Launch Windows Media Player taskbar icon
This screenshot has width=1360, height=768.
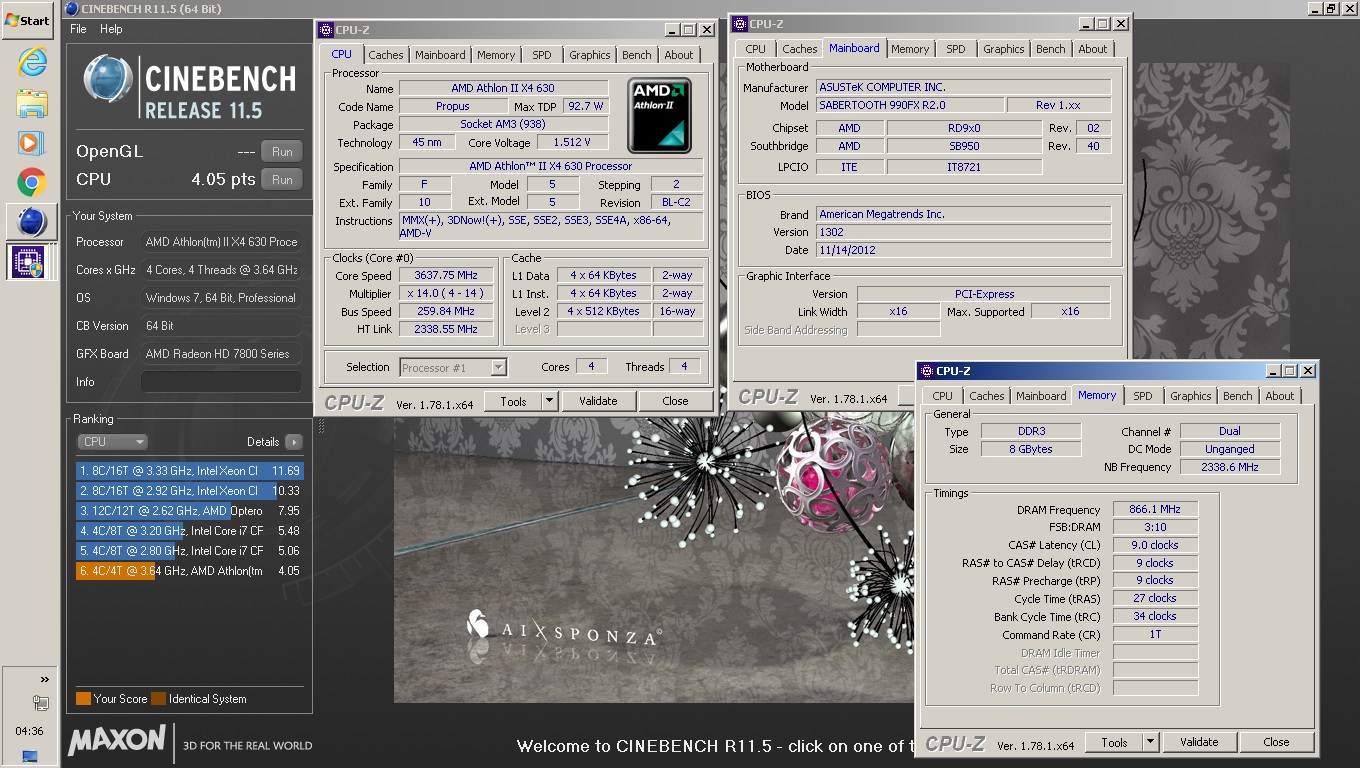pyautogui.click(x=32, y=143)
